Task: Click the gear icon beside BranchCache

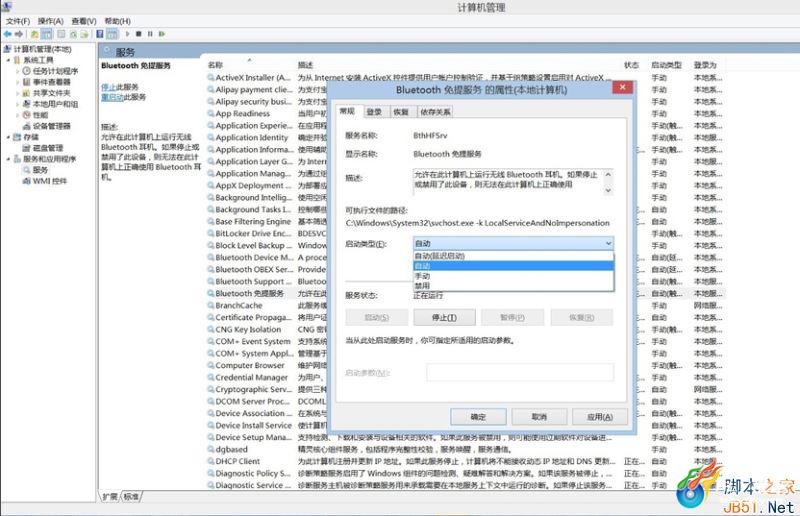Action: click(x=211, y=305)
